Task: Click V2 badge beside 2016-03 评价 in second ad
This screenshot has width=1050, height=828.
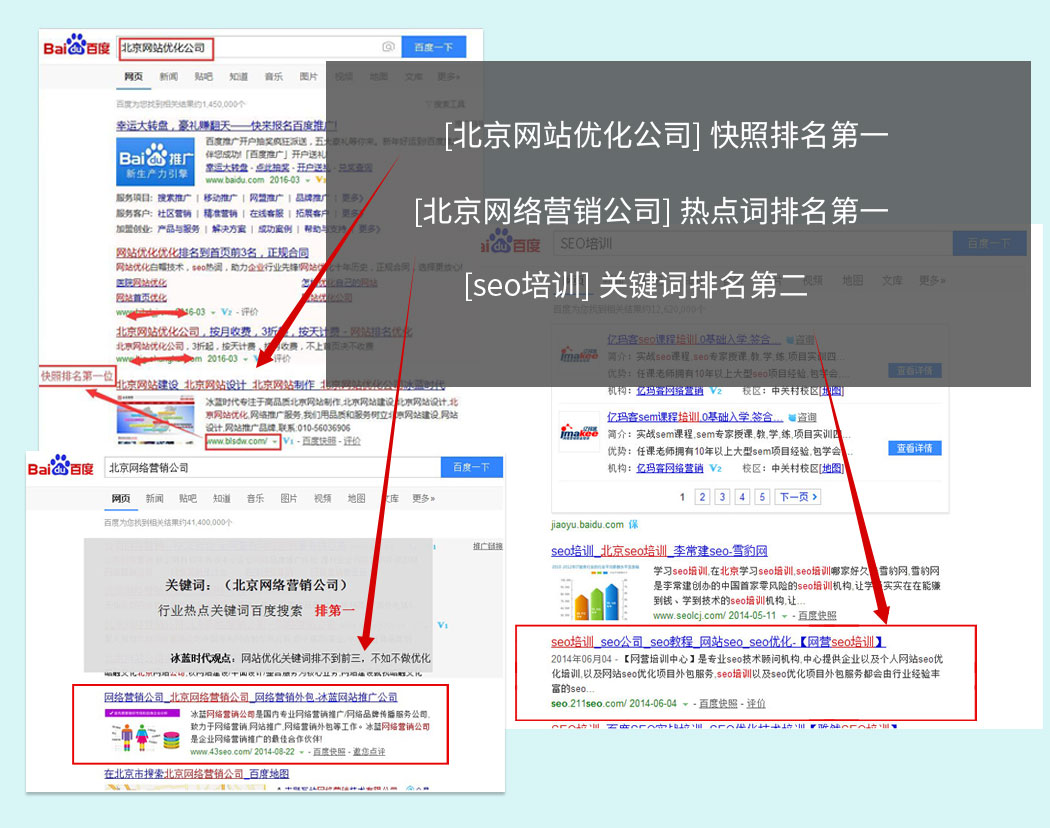Action: 227,312
